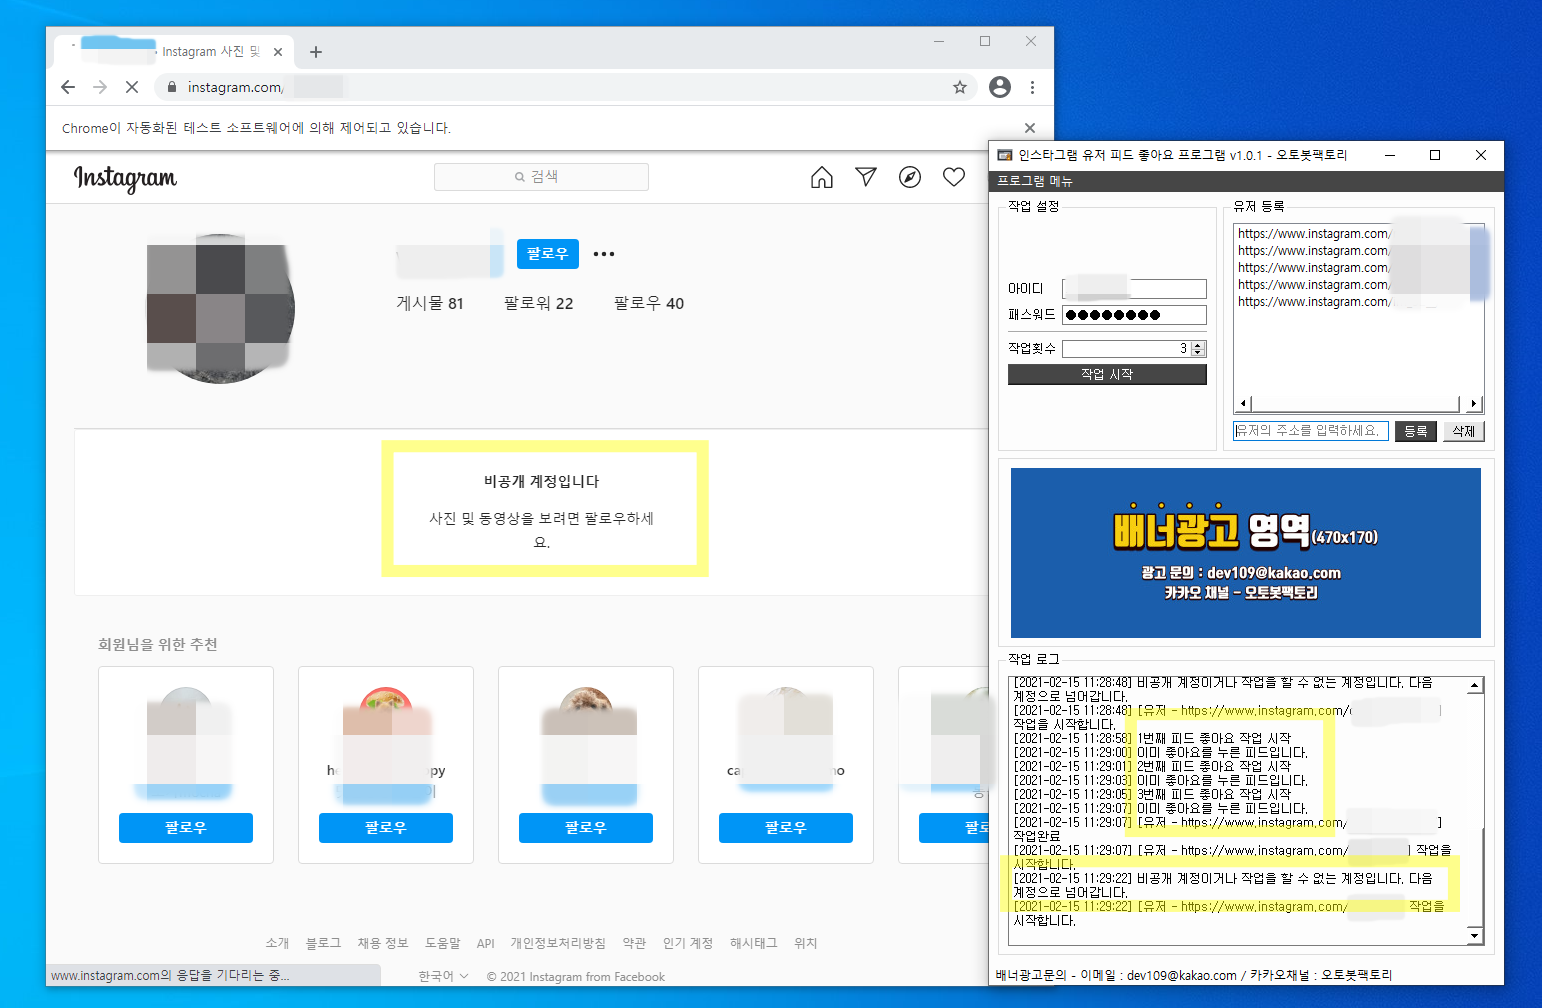Go forward in Chrome browser
This screenshot has height=1008, width=1542.
point(100,87)
